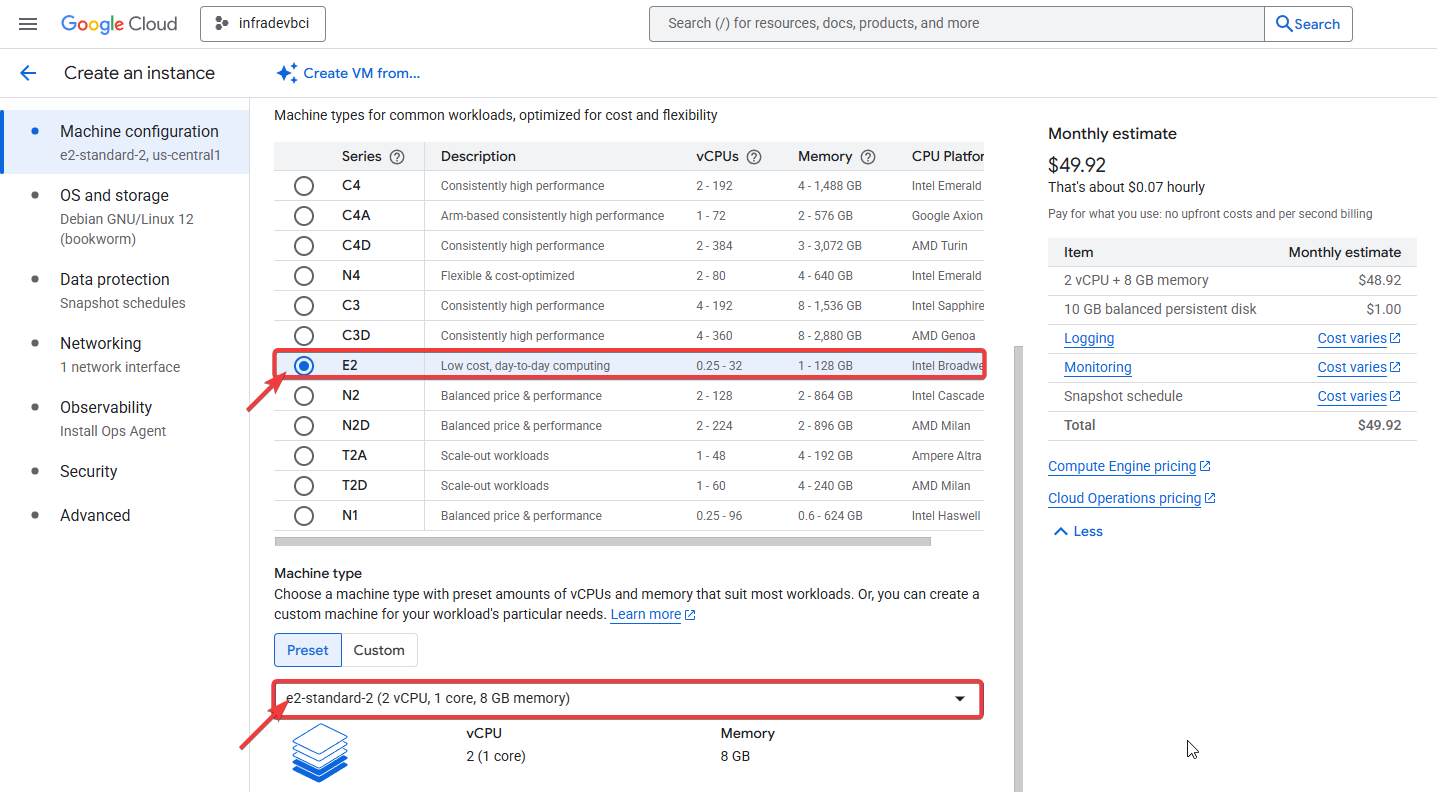Image resolution: width=1437 pixels, height=792 pixels.
Task: Click external icon beside Compute Engine pricing
Action: click(1205, 467)
